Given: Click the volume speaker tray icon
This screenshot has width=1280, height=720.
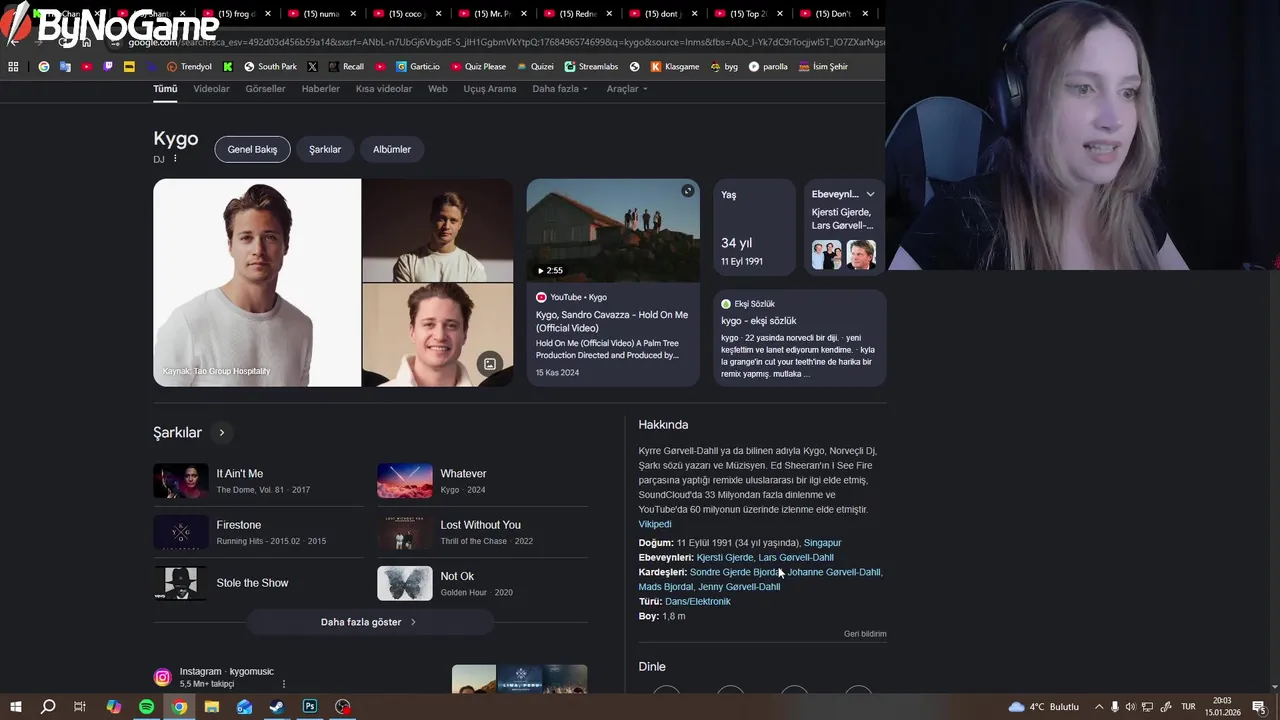Looking at the screenshot, I should tap(1131, 706).
